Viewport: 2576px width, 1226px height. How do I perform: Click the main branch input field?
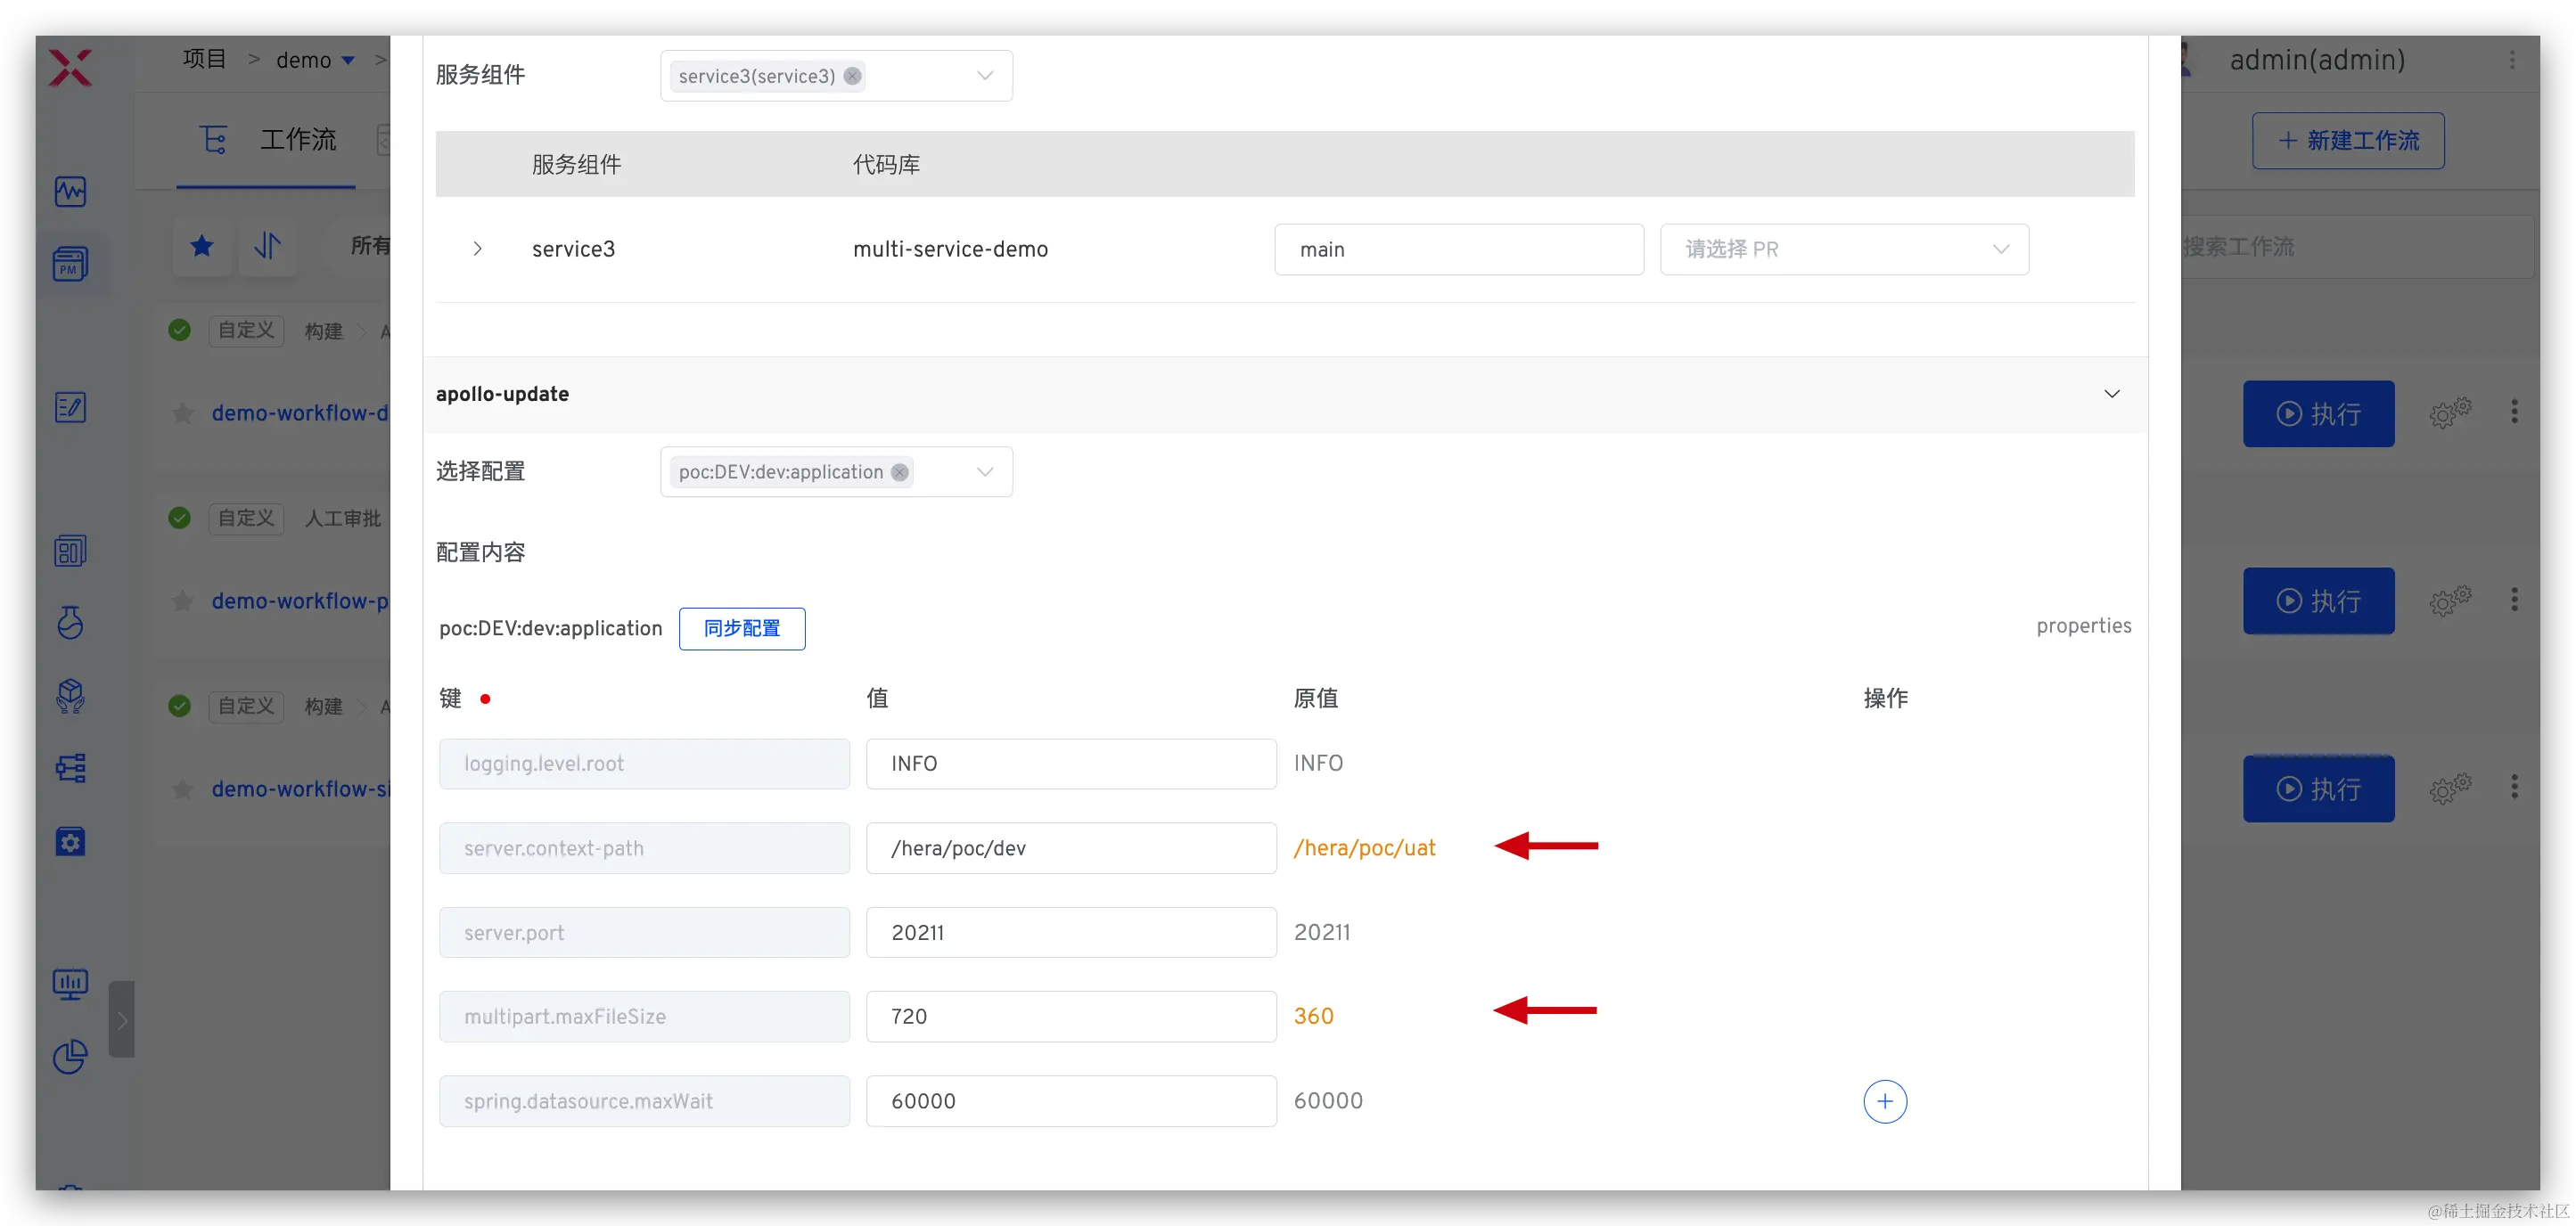click(1458, 249)
